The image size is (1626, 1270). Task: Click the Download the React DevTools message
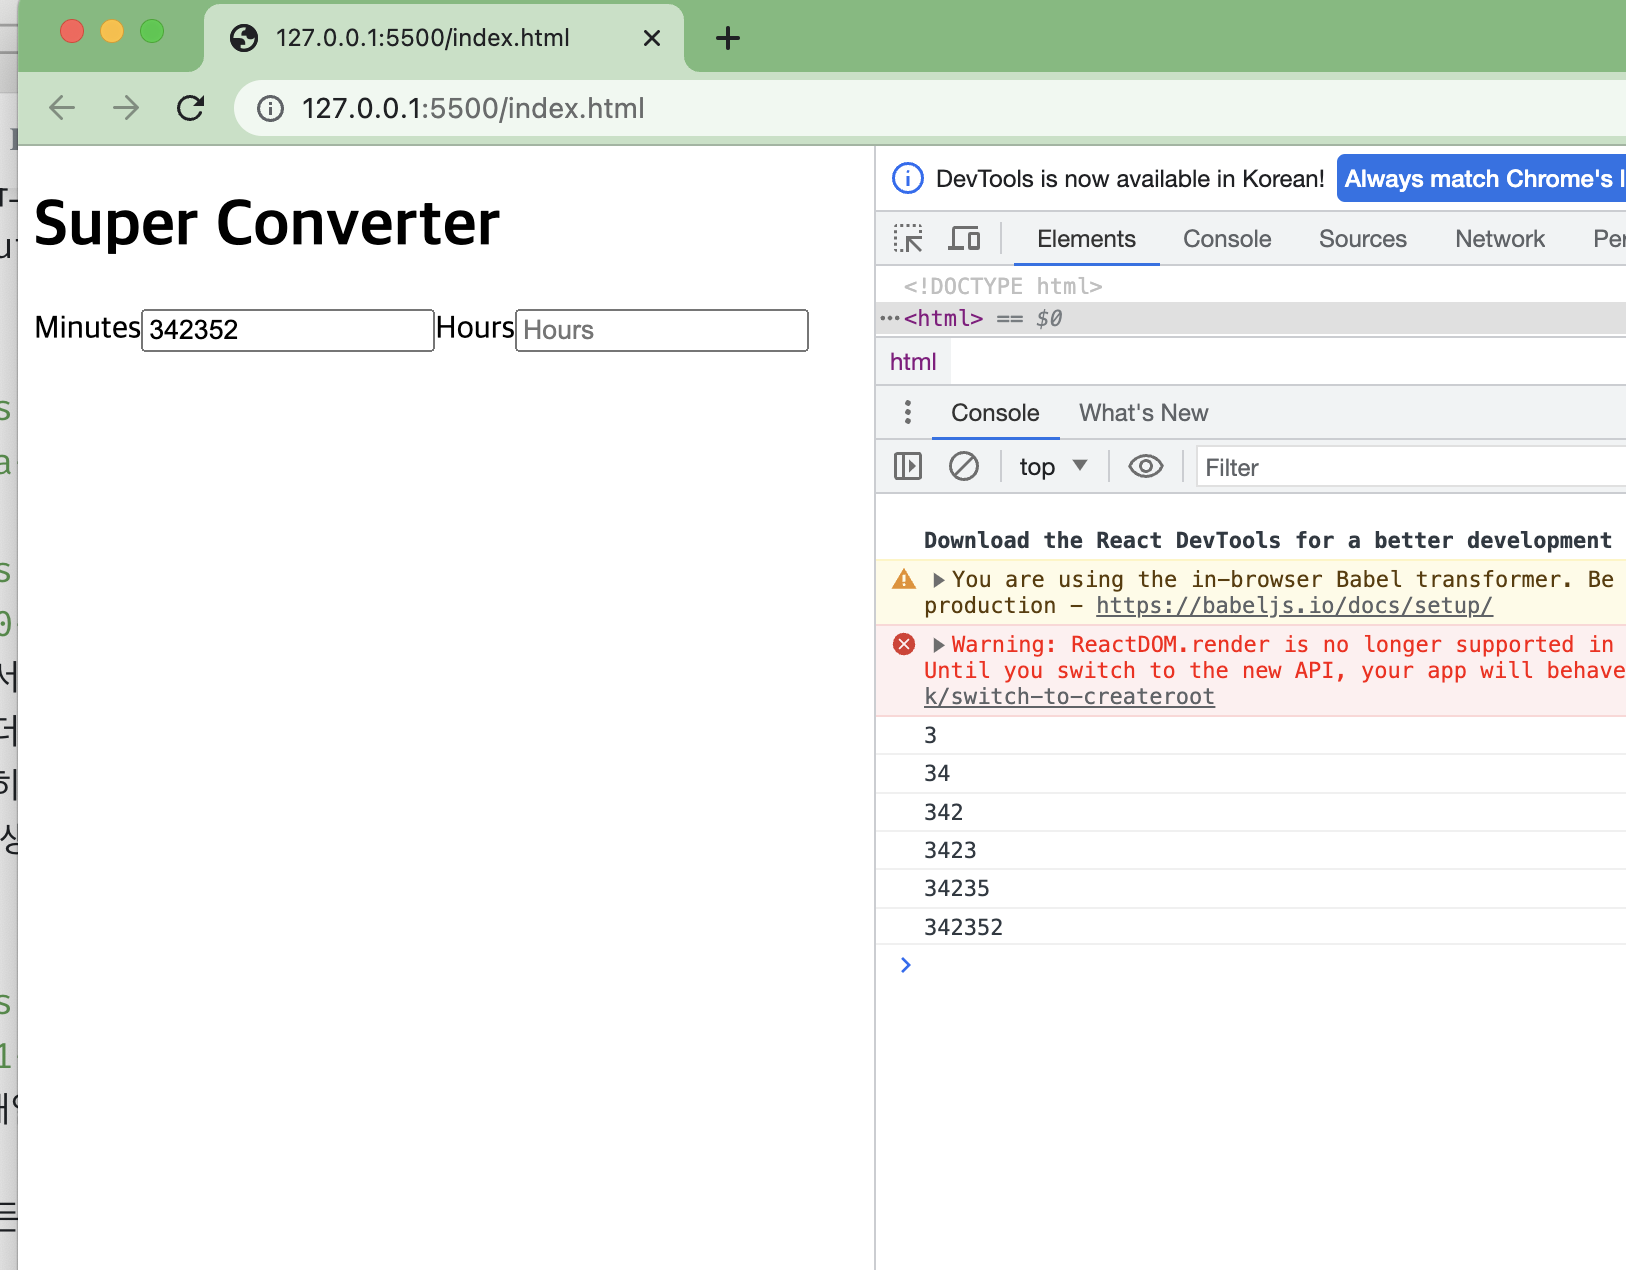coord(1267,541)
